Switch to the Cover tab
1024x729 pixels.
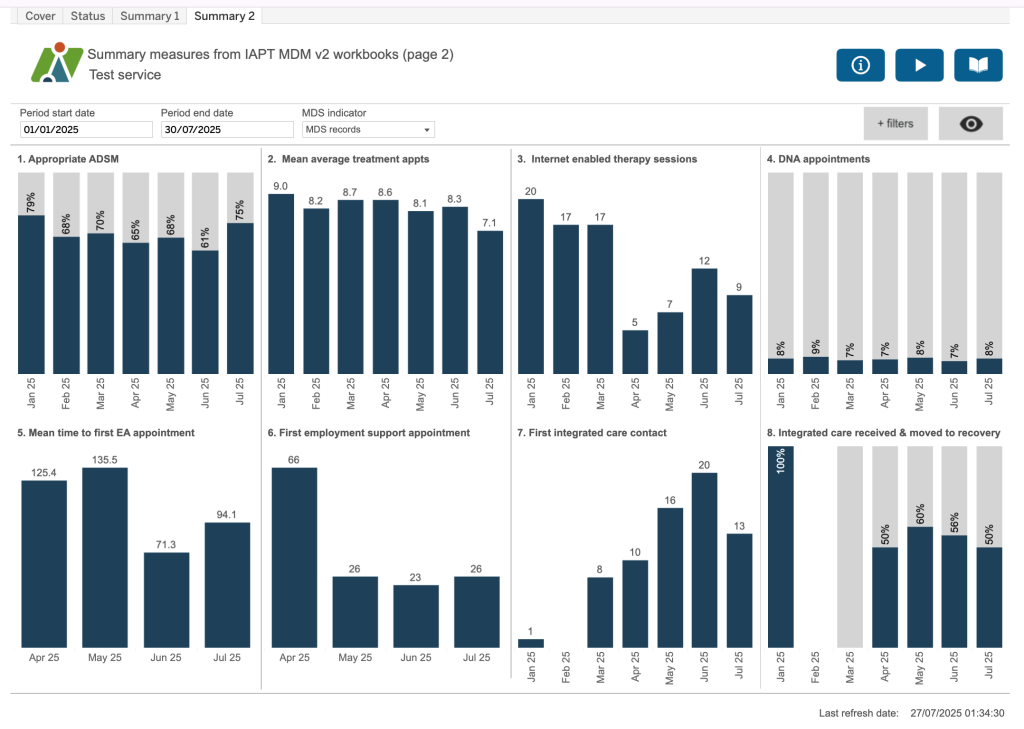(40, 16)
